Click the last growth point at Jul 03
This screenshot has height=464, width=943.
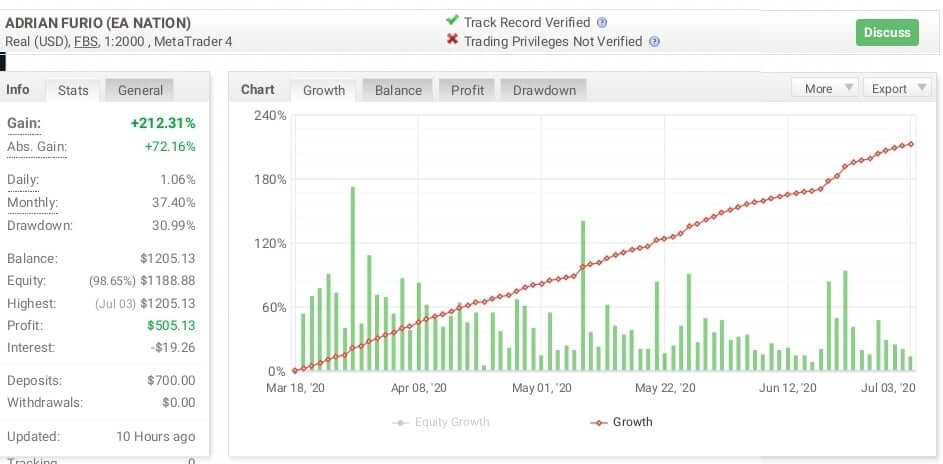[910, 144]
